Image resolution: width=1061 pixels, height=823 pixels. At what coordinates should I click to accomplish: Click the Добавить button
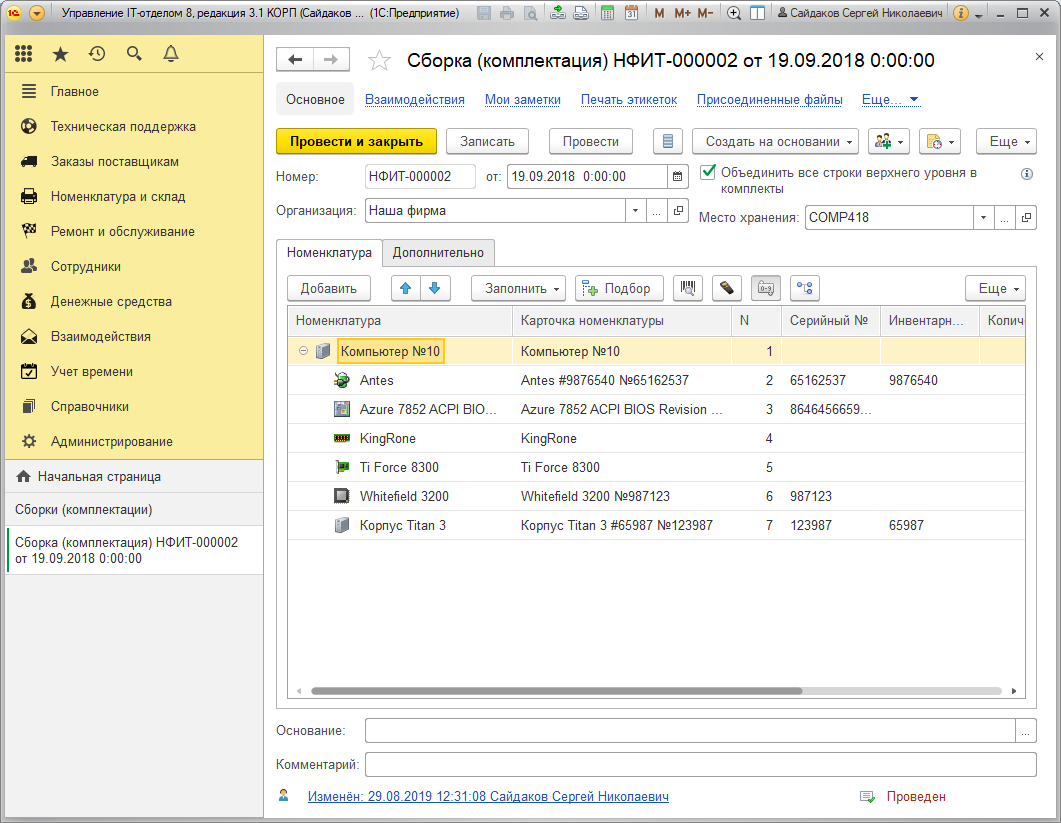click(x=329, y=288)
